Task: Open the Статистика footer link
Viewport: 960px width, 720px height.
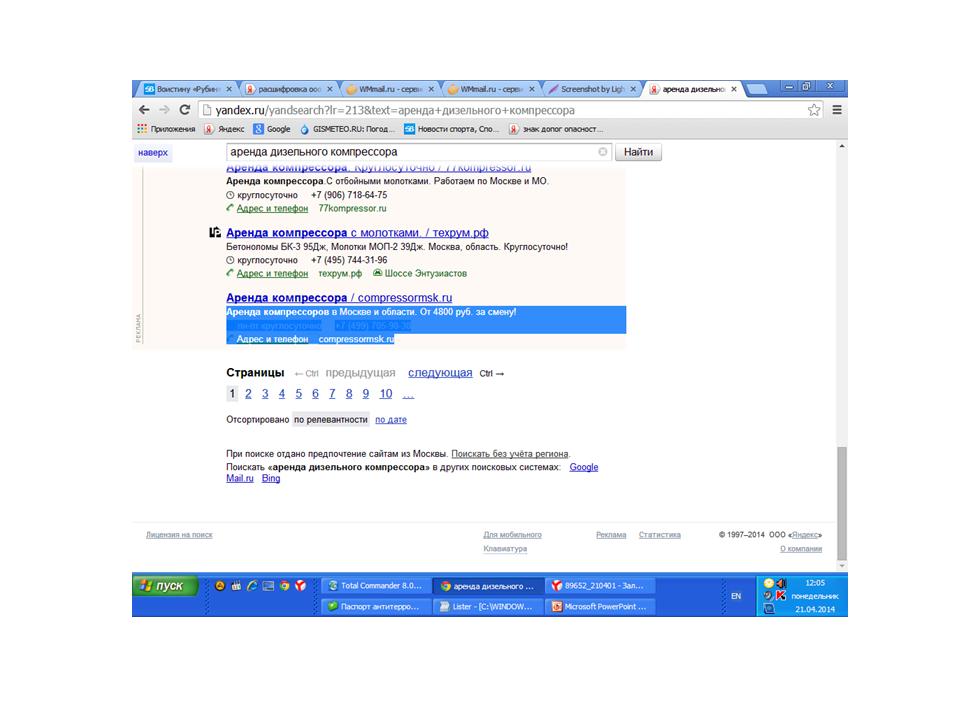Action: click(659, 534)
